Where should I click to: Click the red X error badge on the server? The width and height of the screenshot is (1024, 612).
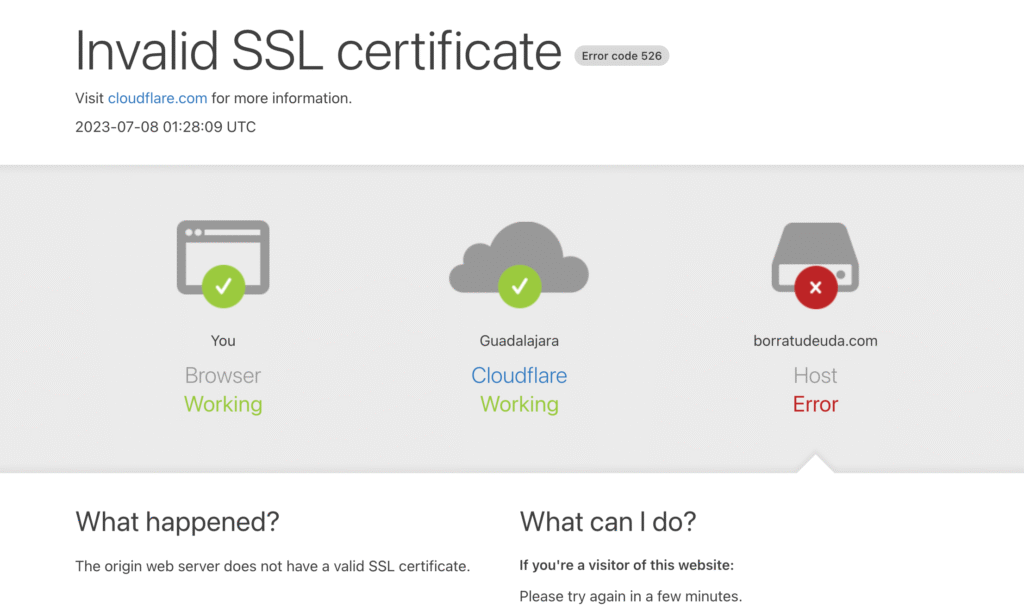click(x=815, y=287)
